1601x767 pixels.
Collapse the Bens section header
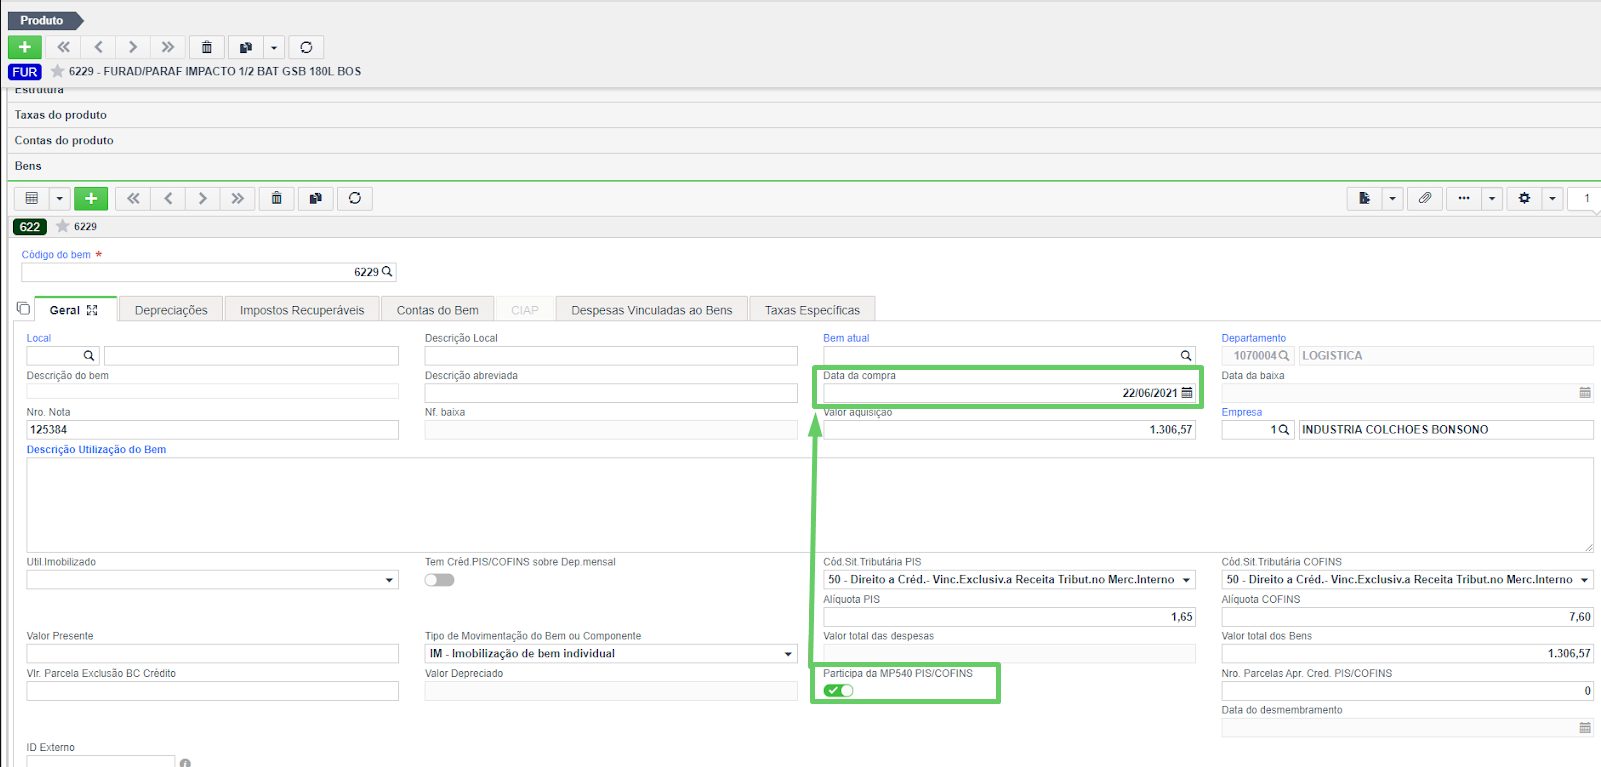pos(805,166)
